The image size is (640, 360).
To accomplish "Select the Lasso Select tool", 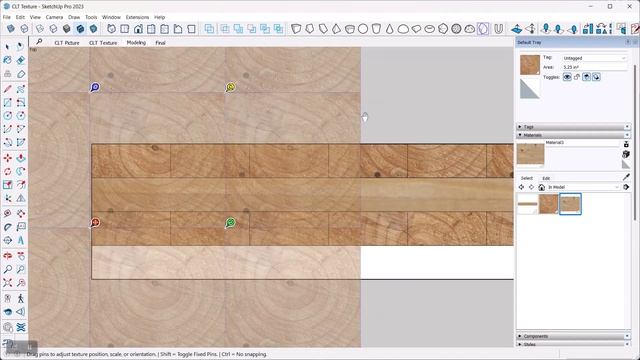I will tap(20, 47).
